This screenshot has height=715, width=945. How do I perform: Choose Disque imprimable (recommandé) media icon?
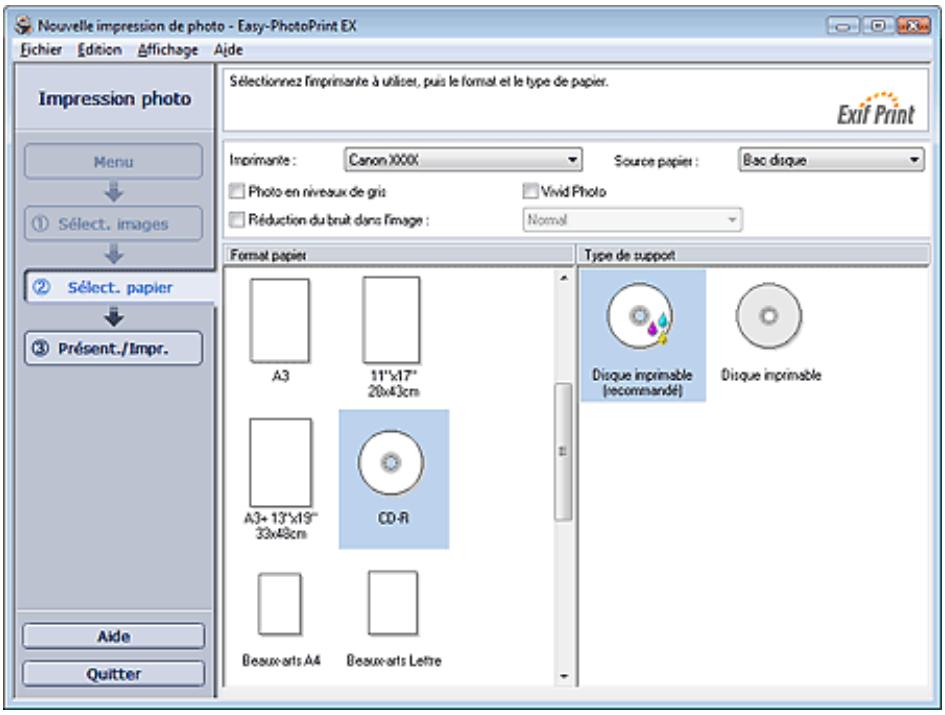coord(641,316)
